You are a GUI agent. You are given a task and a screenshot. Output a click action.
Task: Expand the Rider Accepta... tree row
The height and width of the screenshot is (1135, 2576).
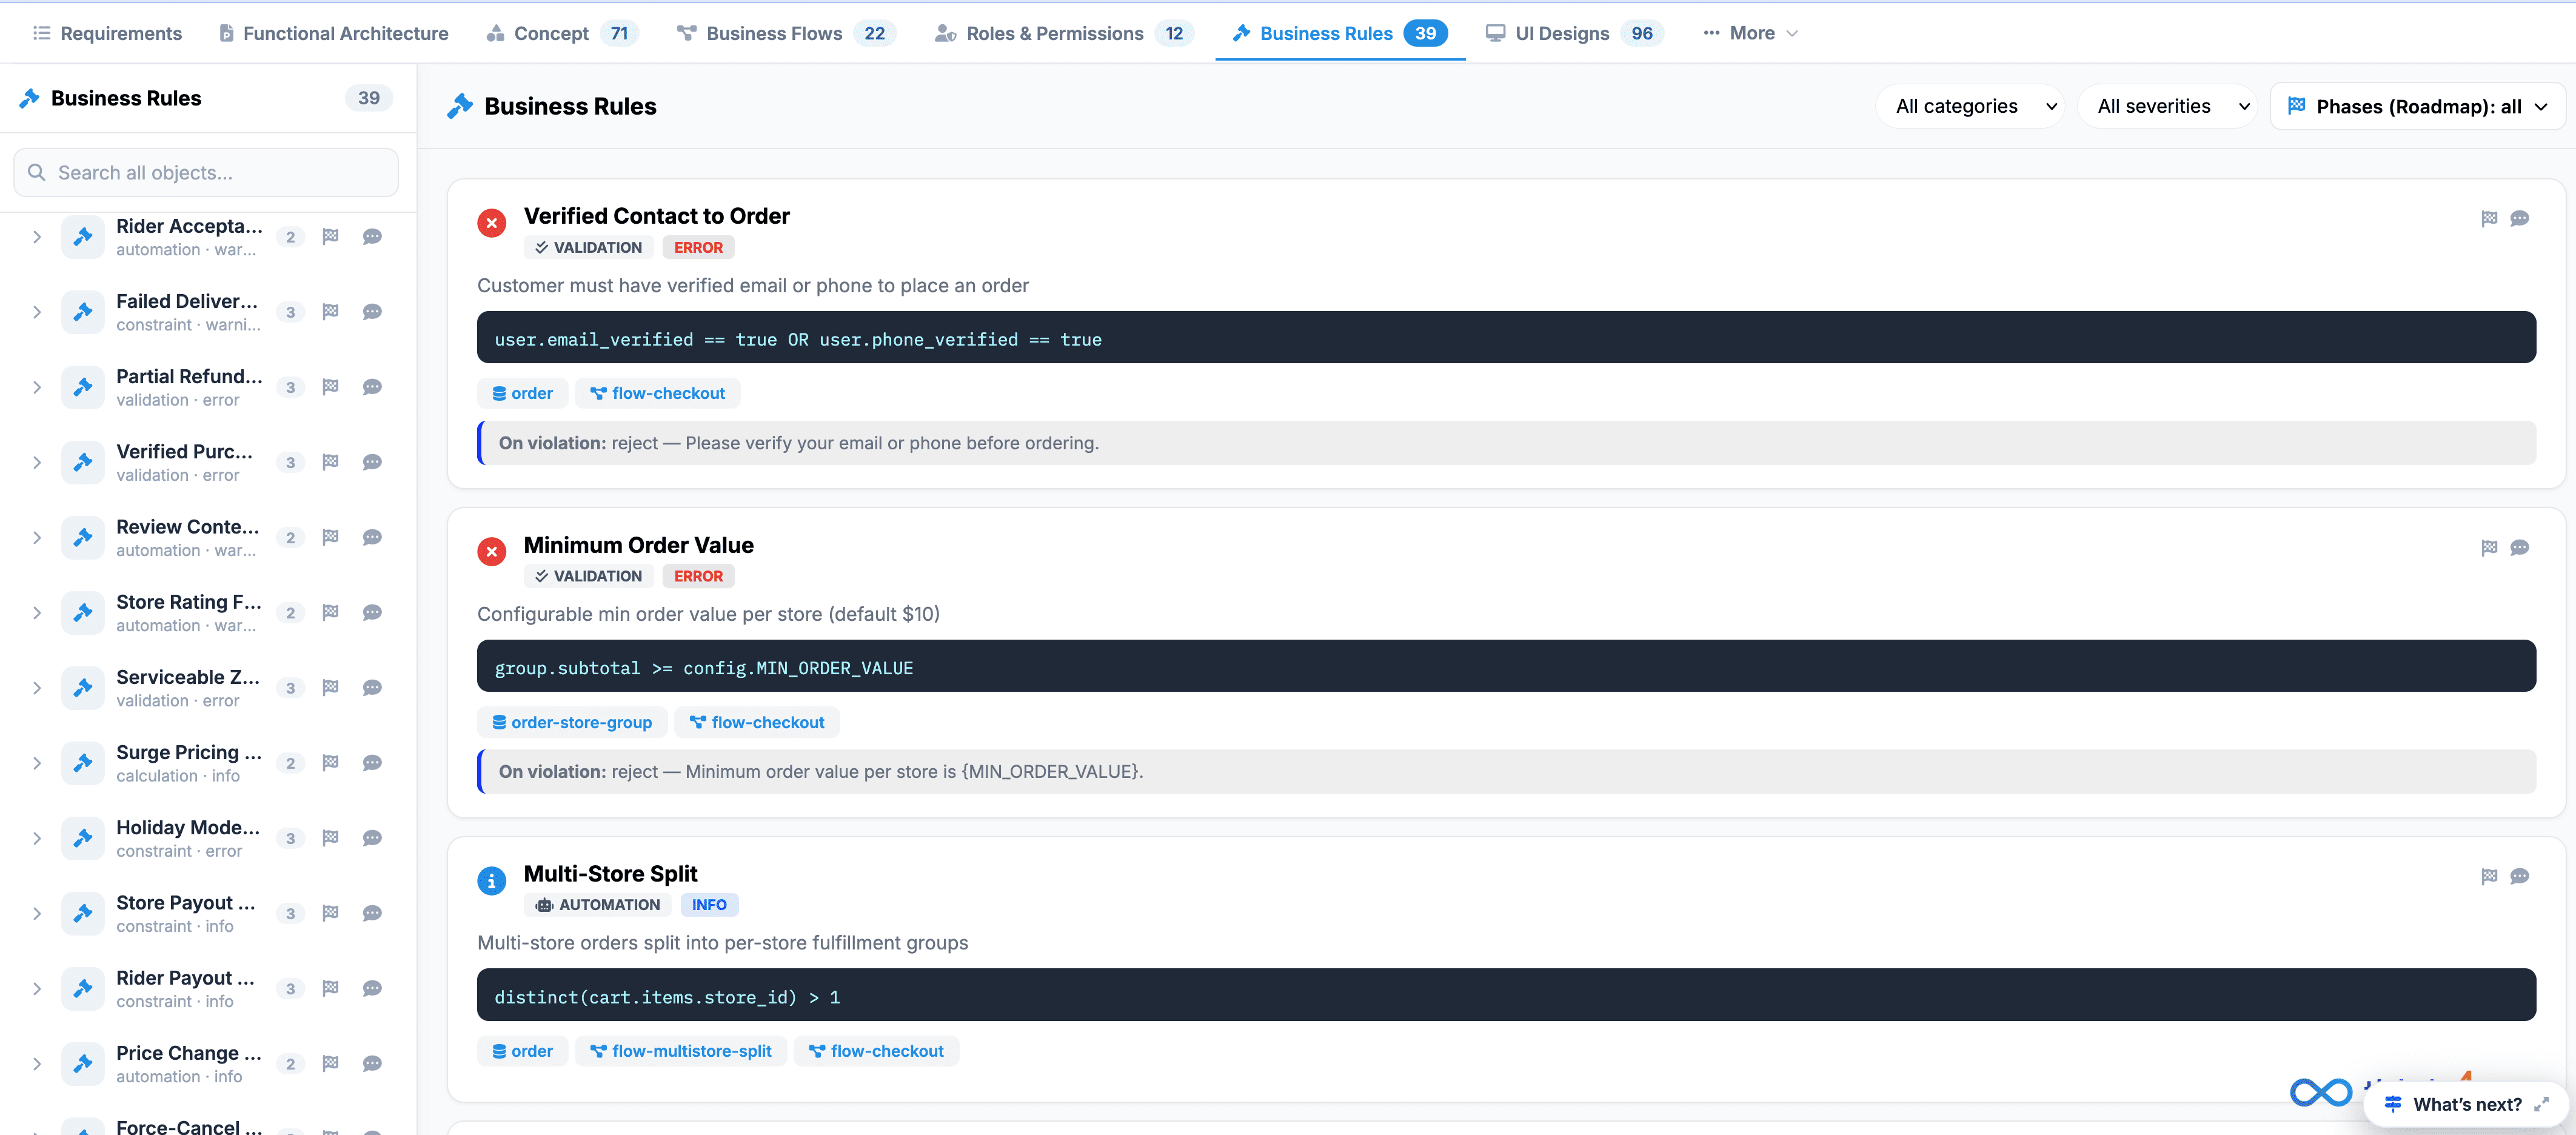coord(37,237)
